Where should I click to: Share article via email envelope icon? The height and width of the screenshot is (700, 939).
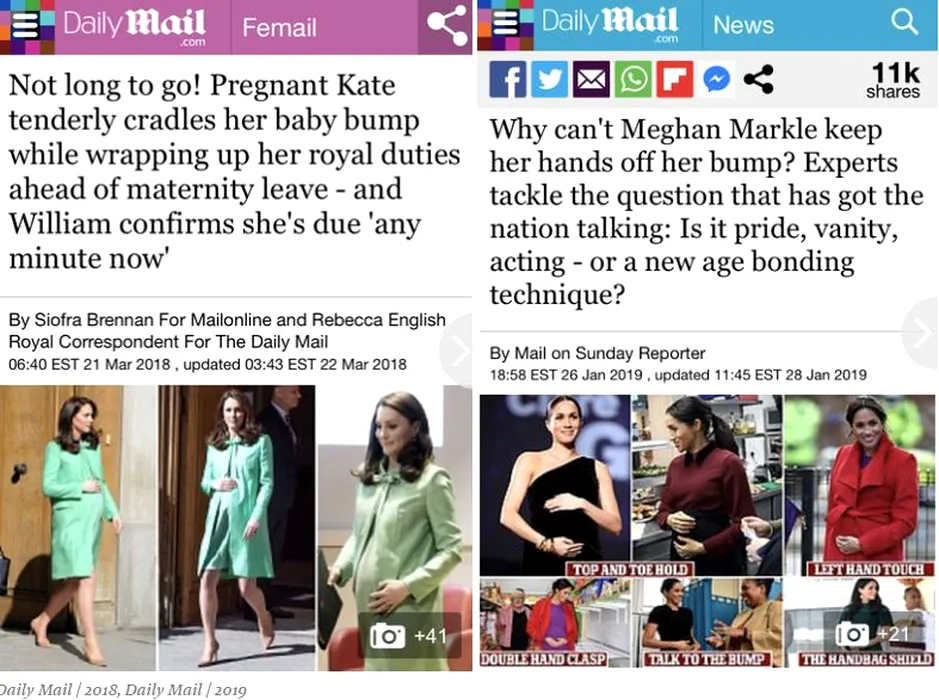click(x=591, y=78)
